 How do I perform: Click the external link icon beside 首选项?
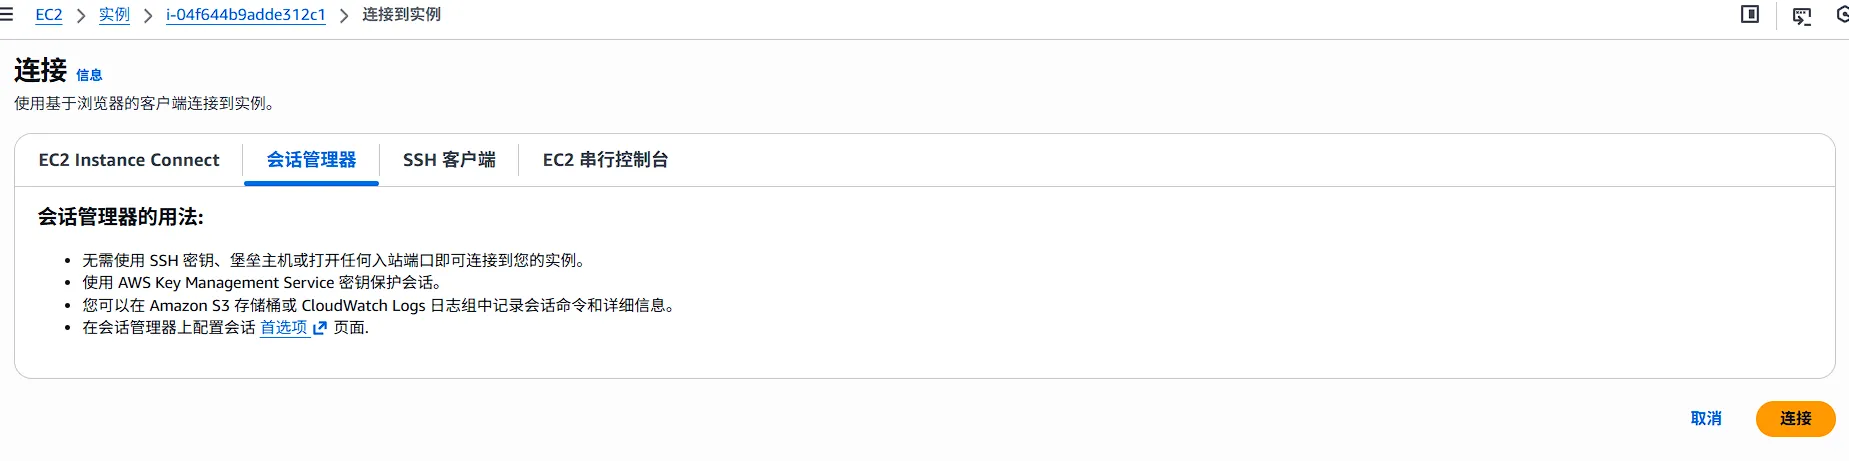pyautogui.click(x=320, y=328)
